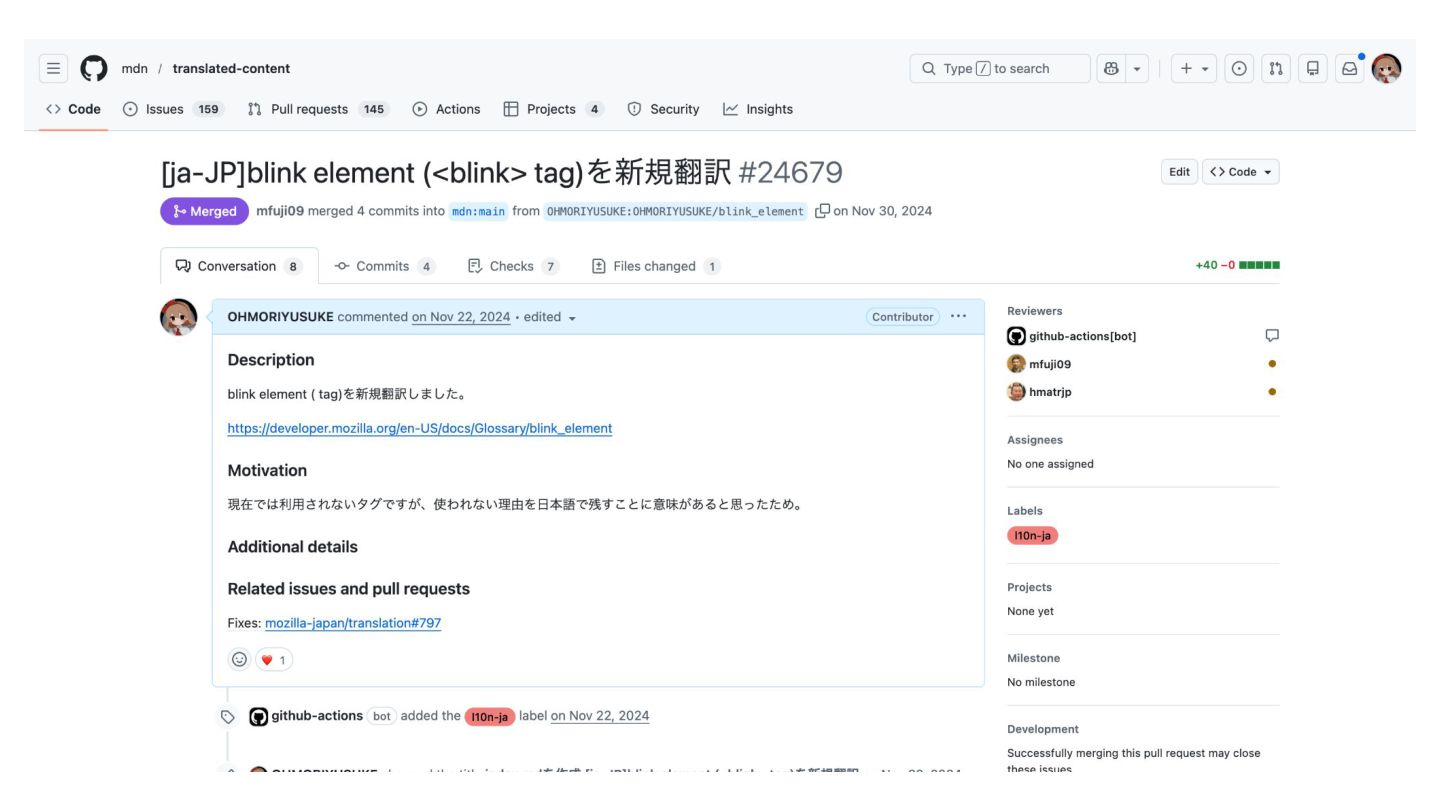Open the Security tab

[663, 109]
